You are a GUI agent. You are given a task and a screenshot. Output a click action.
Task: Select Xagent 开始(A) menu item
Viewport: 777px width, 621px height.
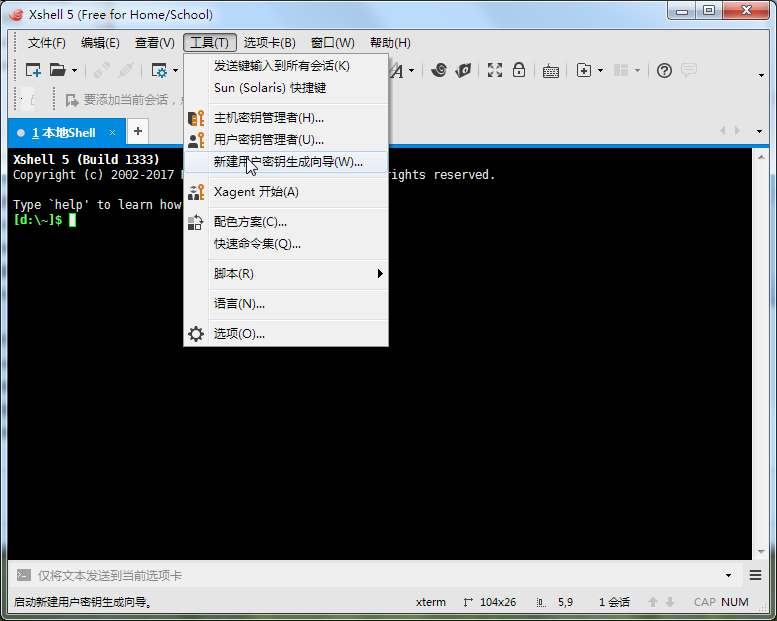[x=286, y=192]
